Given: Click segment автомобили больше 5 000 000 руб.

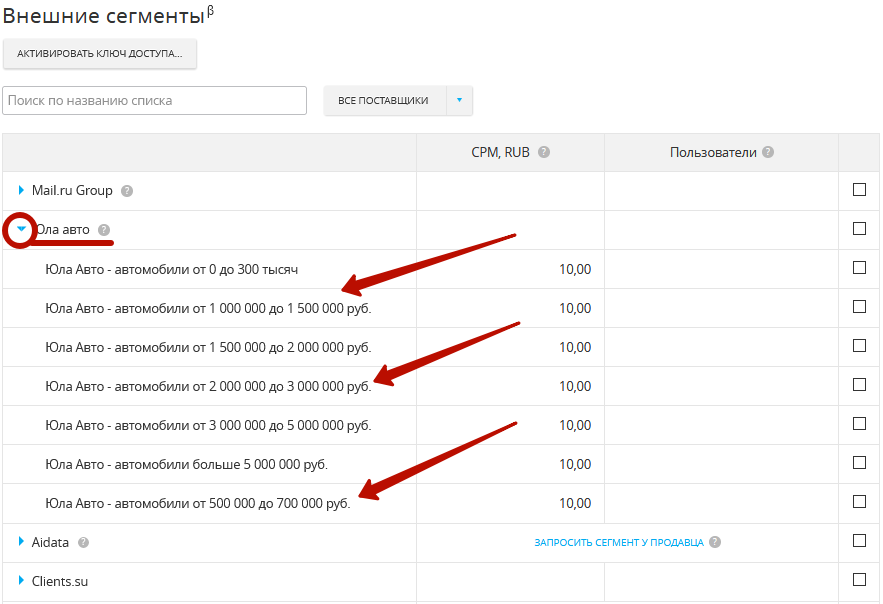Looking at the screenshot, I should 186,464.
